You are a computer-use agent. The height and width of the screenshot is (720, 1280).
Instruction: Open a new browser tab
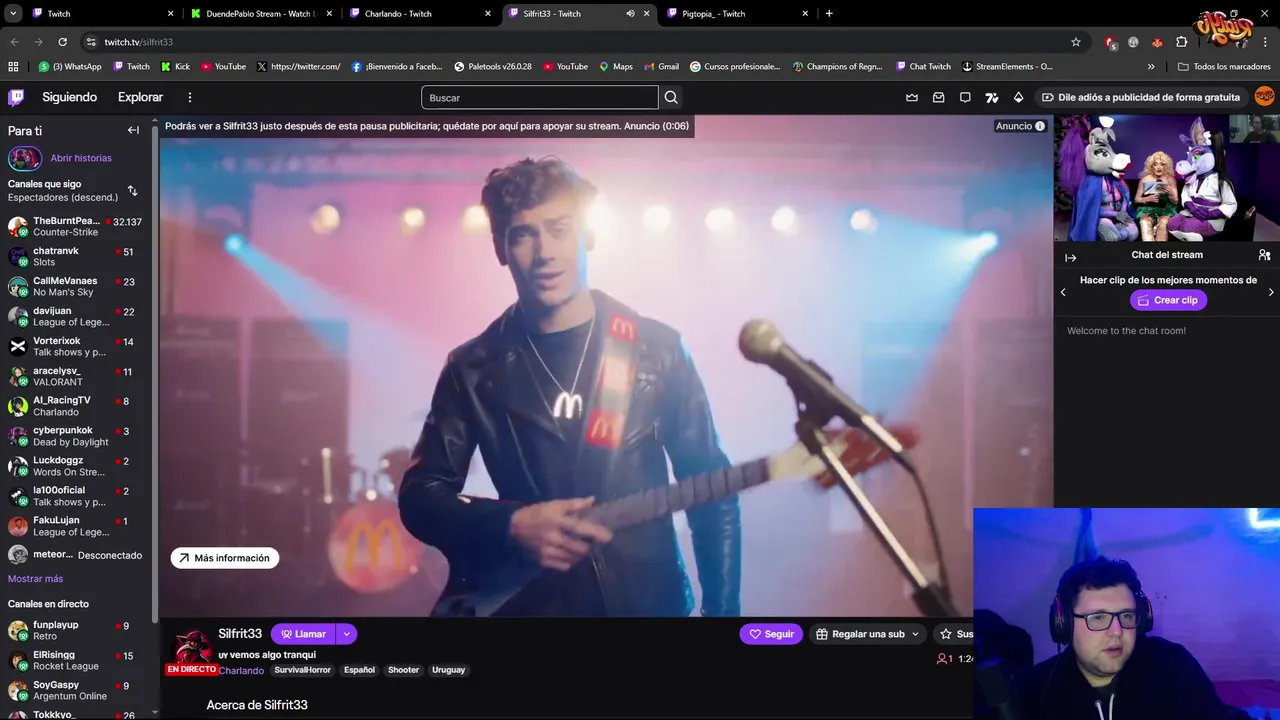tap(829, 14)
